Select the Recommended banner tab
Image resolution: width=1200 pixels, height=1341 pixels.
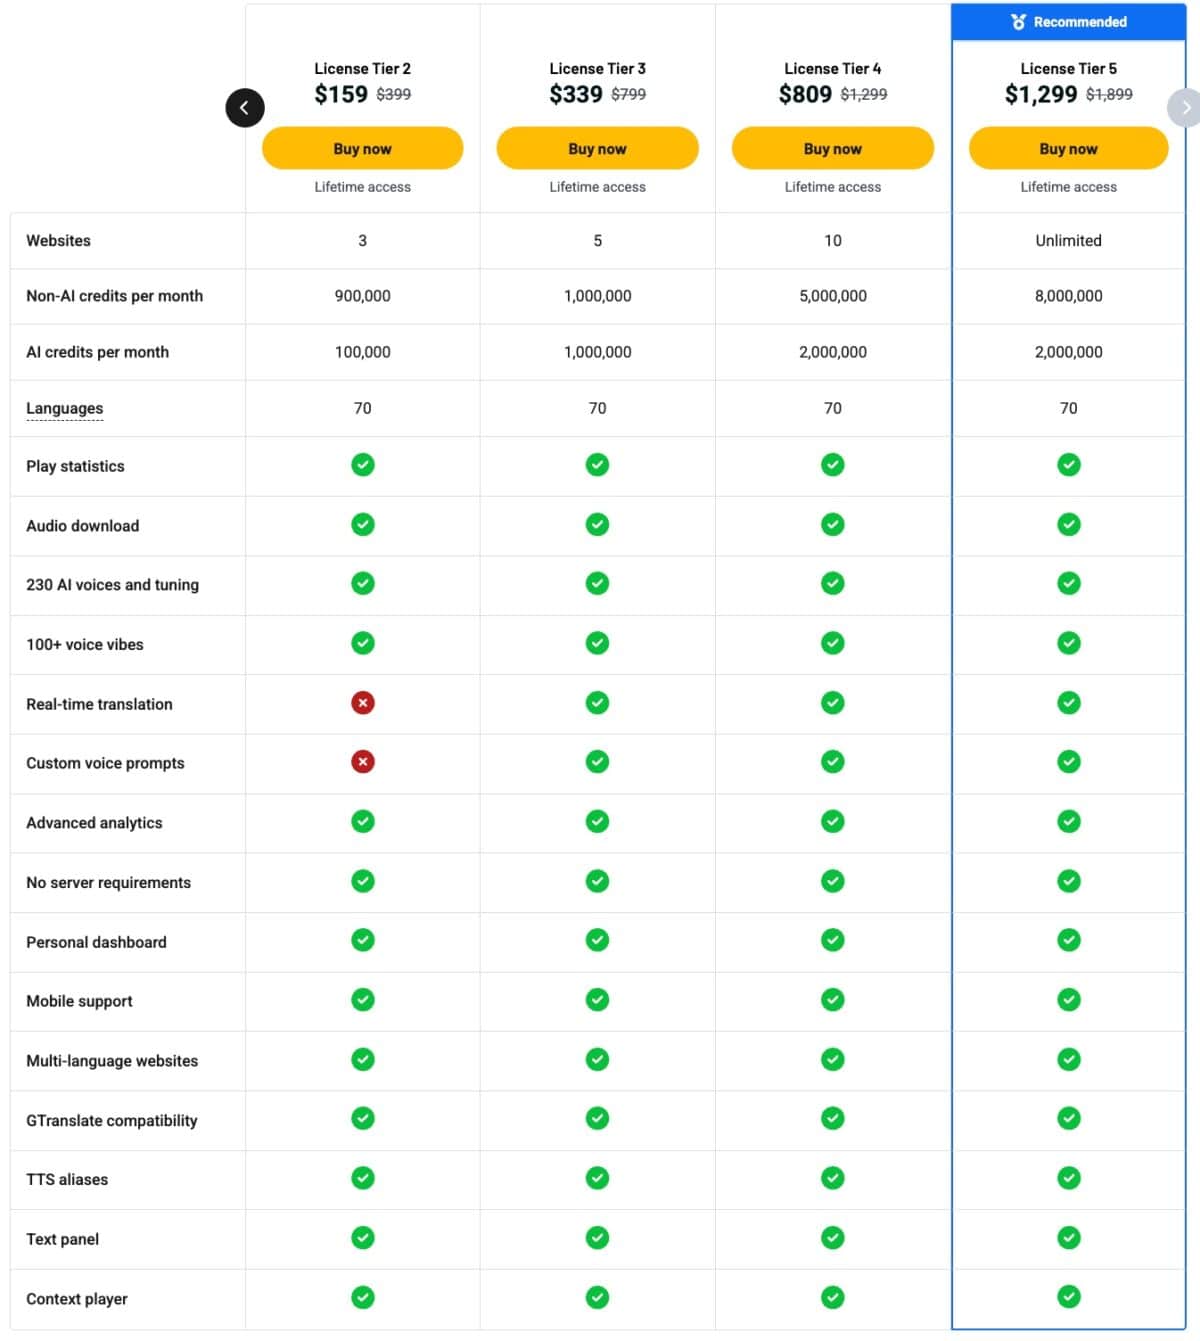coord(1068,22)
